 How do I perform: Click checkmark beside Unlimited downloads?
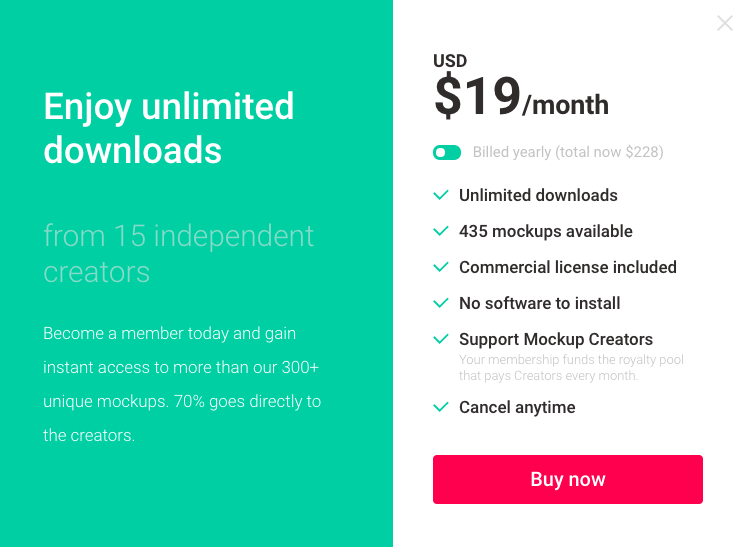click(440, 195)
